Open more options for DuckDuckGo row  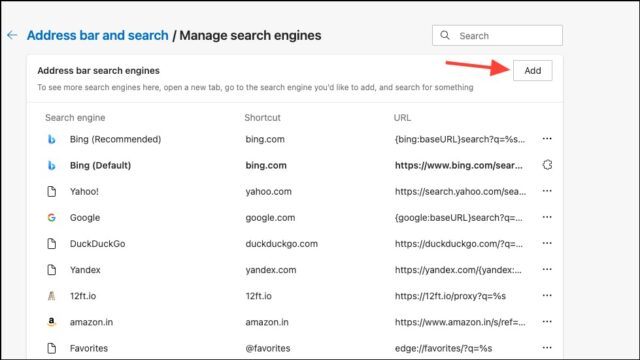[547, 243]
